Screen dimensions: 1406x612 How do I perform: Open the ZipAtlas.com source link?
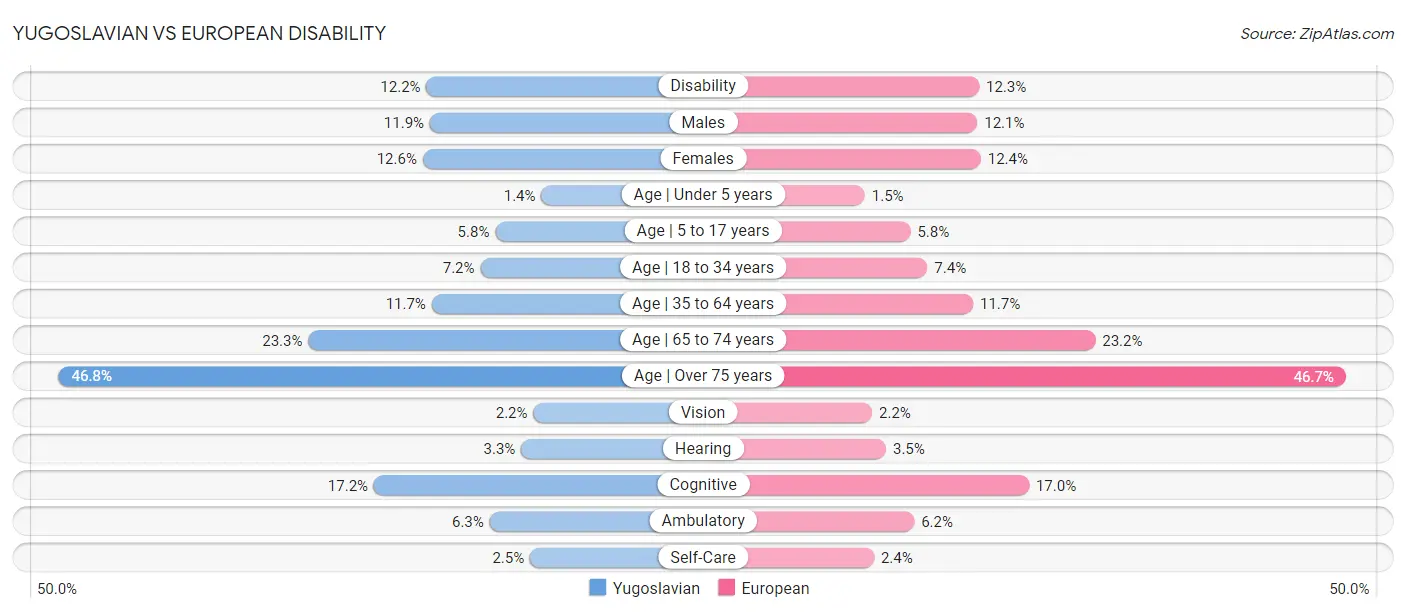[1317, 33]
